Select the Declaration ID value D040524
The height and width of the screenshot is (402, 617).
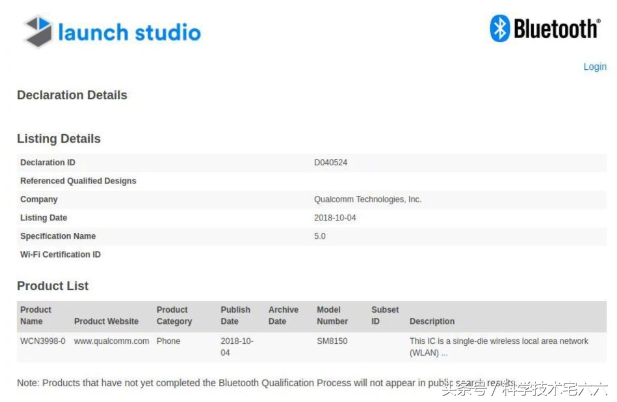click(331, 162)
